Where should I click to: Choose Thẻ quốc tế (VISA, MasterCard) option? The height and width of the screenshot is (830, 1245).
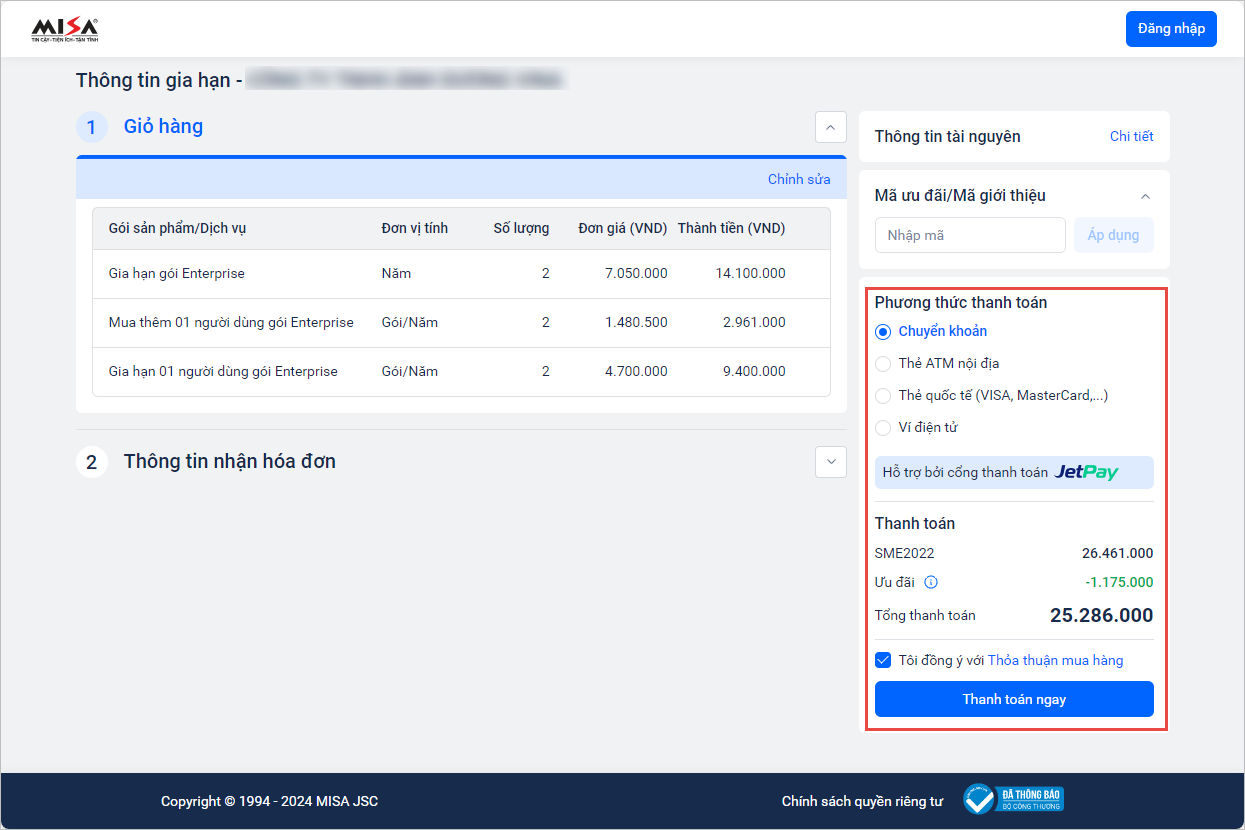tap(883, 396)
